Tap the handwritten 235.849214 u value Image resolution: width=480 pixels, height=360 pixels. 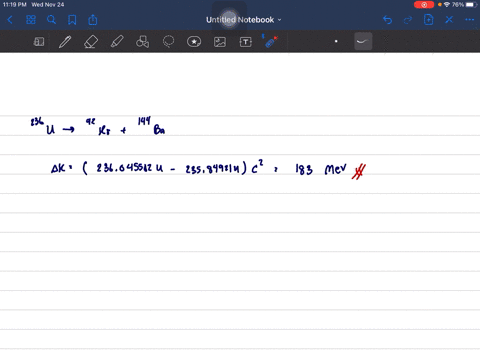point(212,168)
